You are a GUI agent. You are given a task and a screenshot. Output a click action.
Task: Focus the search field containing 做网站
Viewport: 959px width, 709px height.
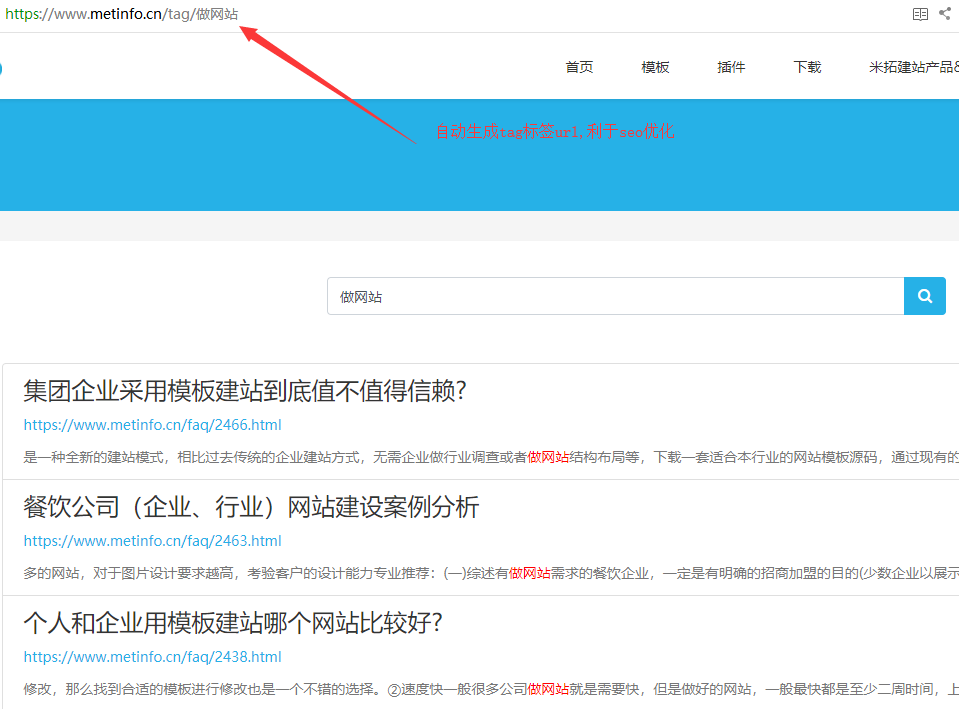[615, 297]
